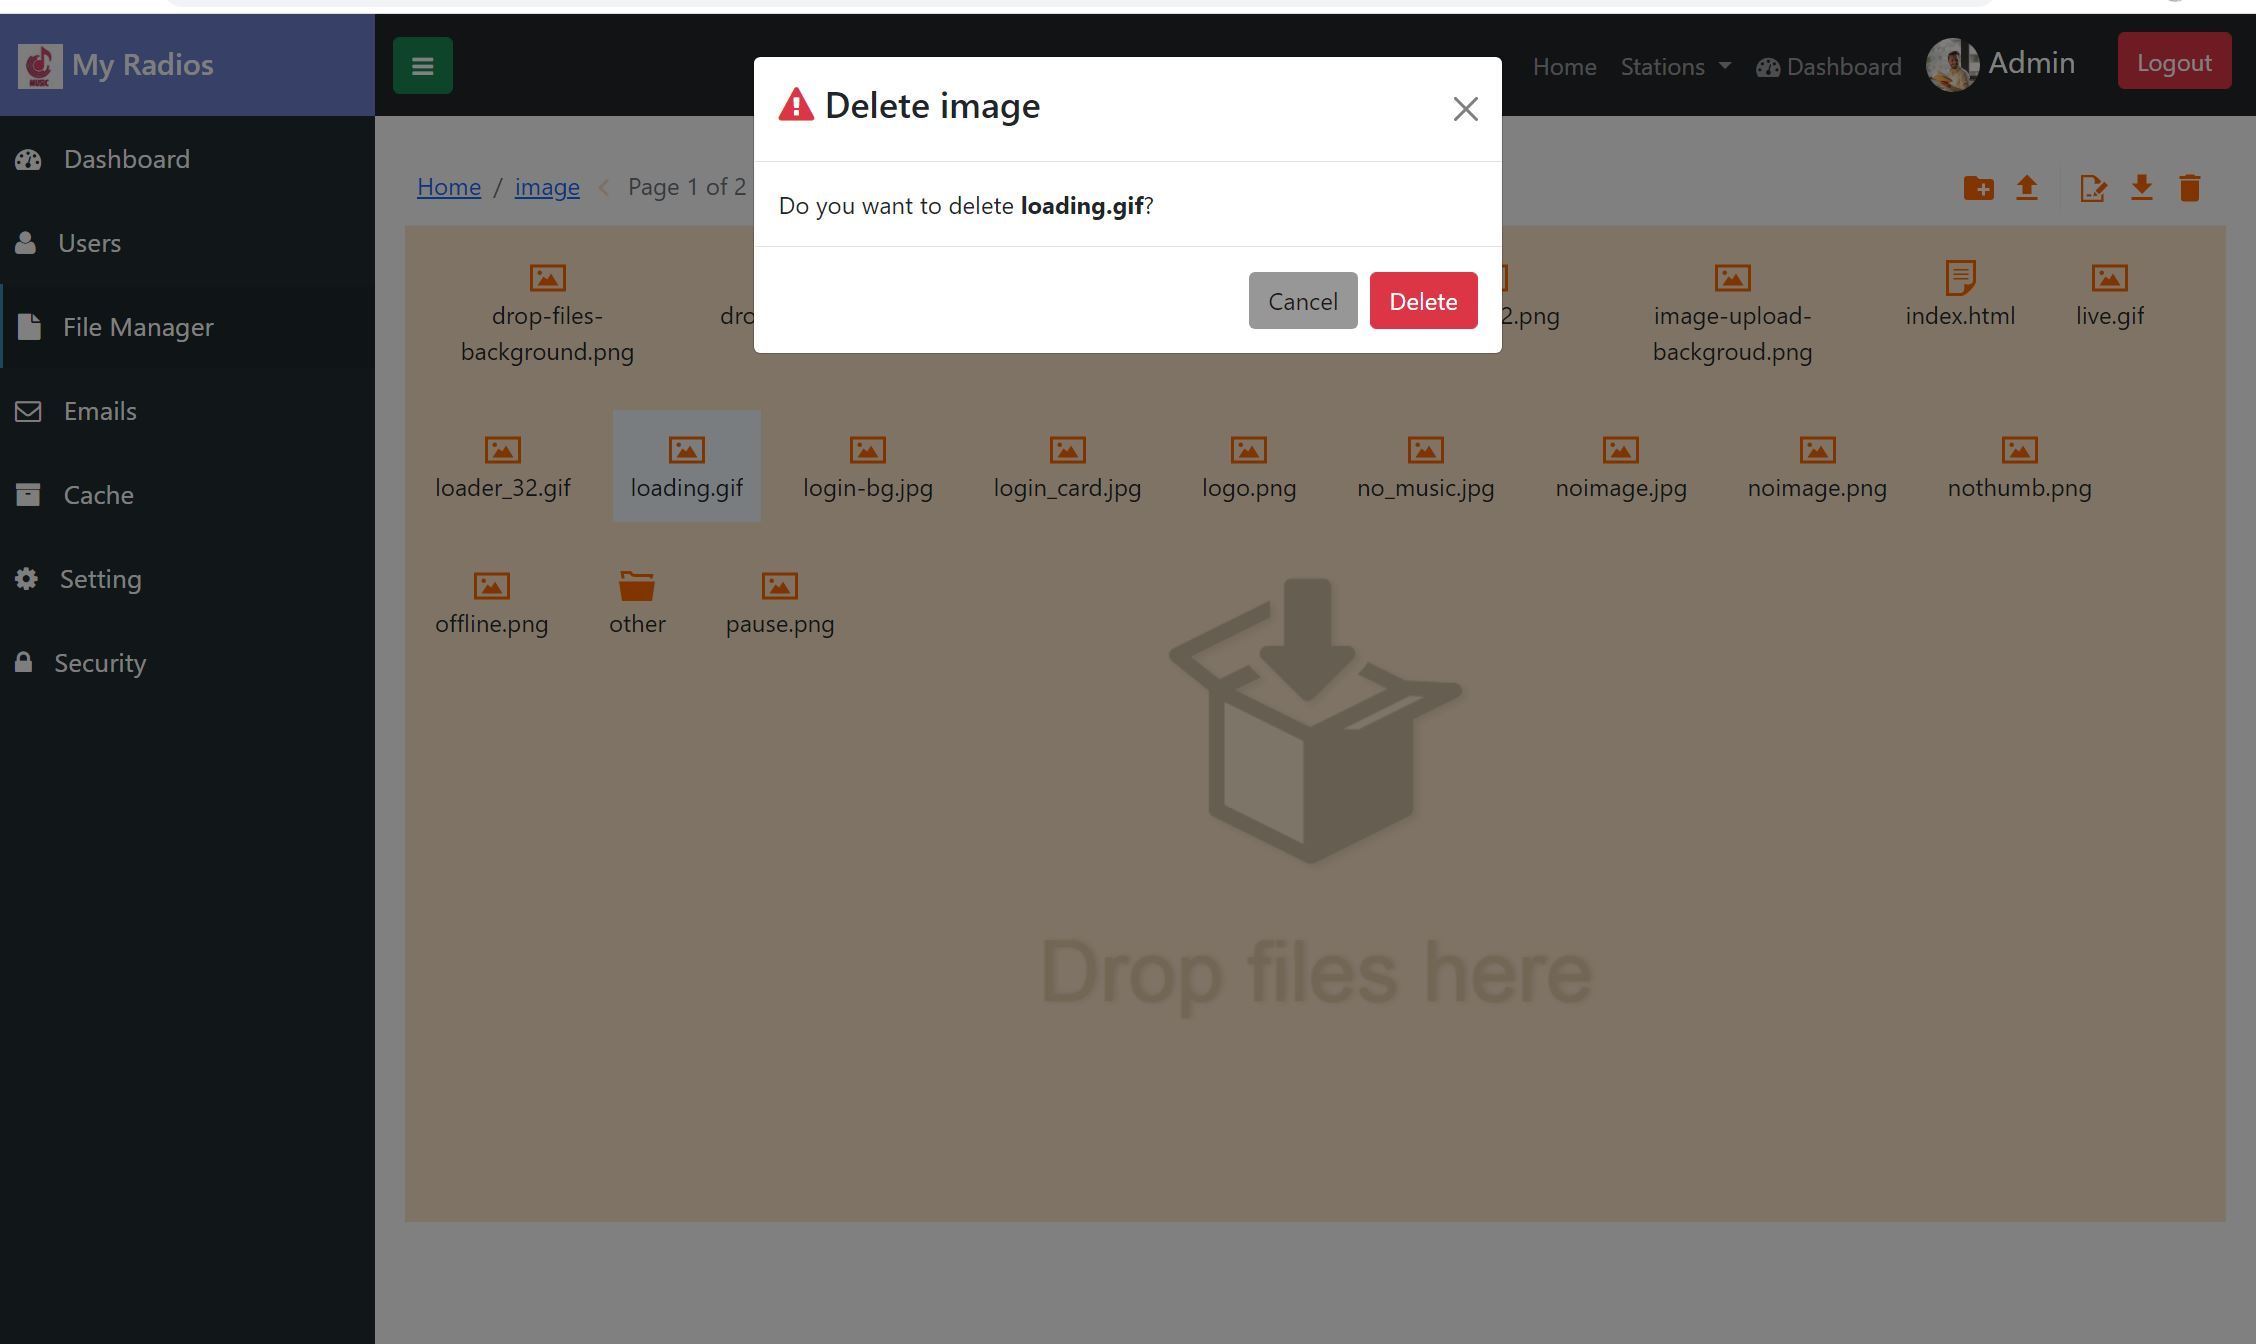Select login_card.jpg file icon
This screenshot has height=1344, width=2256.
coord(1067,450)
